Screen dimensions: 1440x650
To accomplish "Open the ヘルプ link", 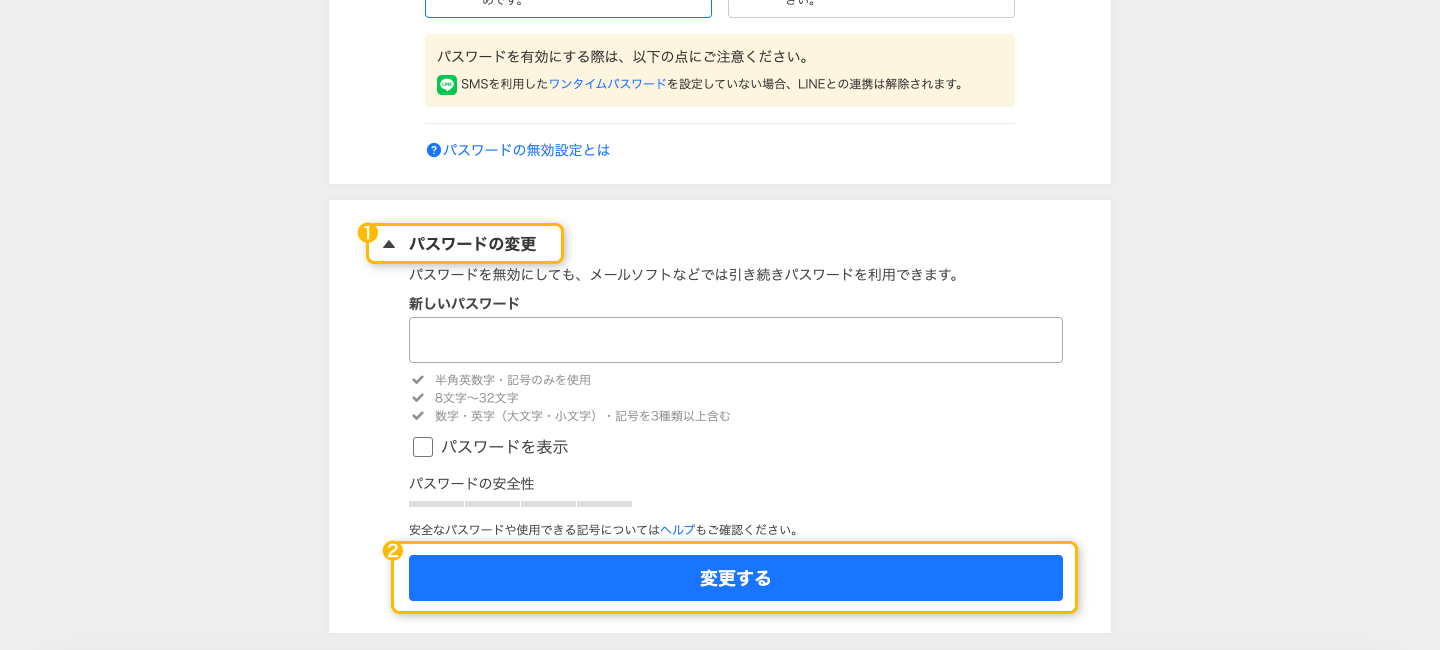I will [x=677, y=530].
